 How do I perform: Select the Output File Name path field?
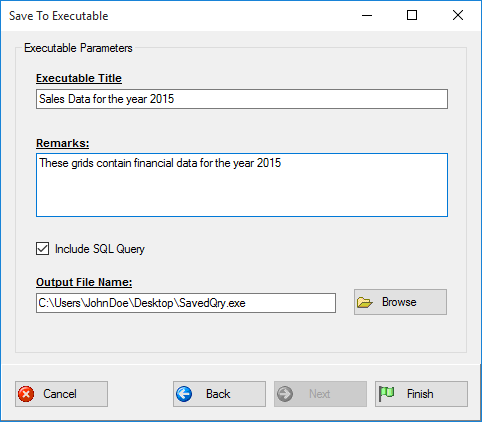point(186,303)
